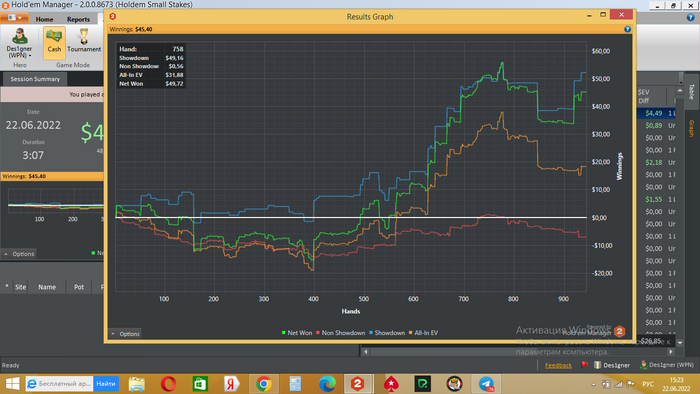Viewport: 700px width, 394px height.
Task: Open File Explorer from taskbar
Action: click(x=137, y=384)
